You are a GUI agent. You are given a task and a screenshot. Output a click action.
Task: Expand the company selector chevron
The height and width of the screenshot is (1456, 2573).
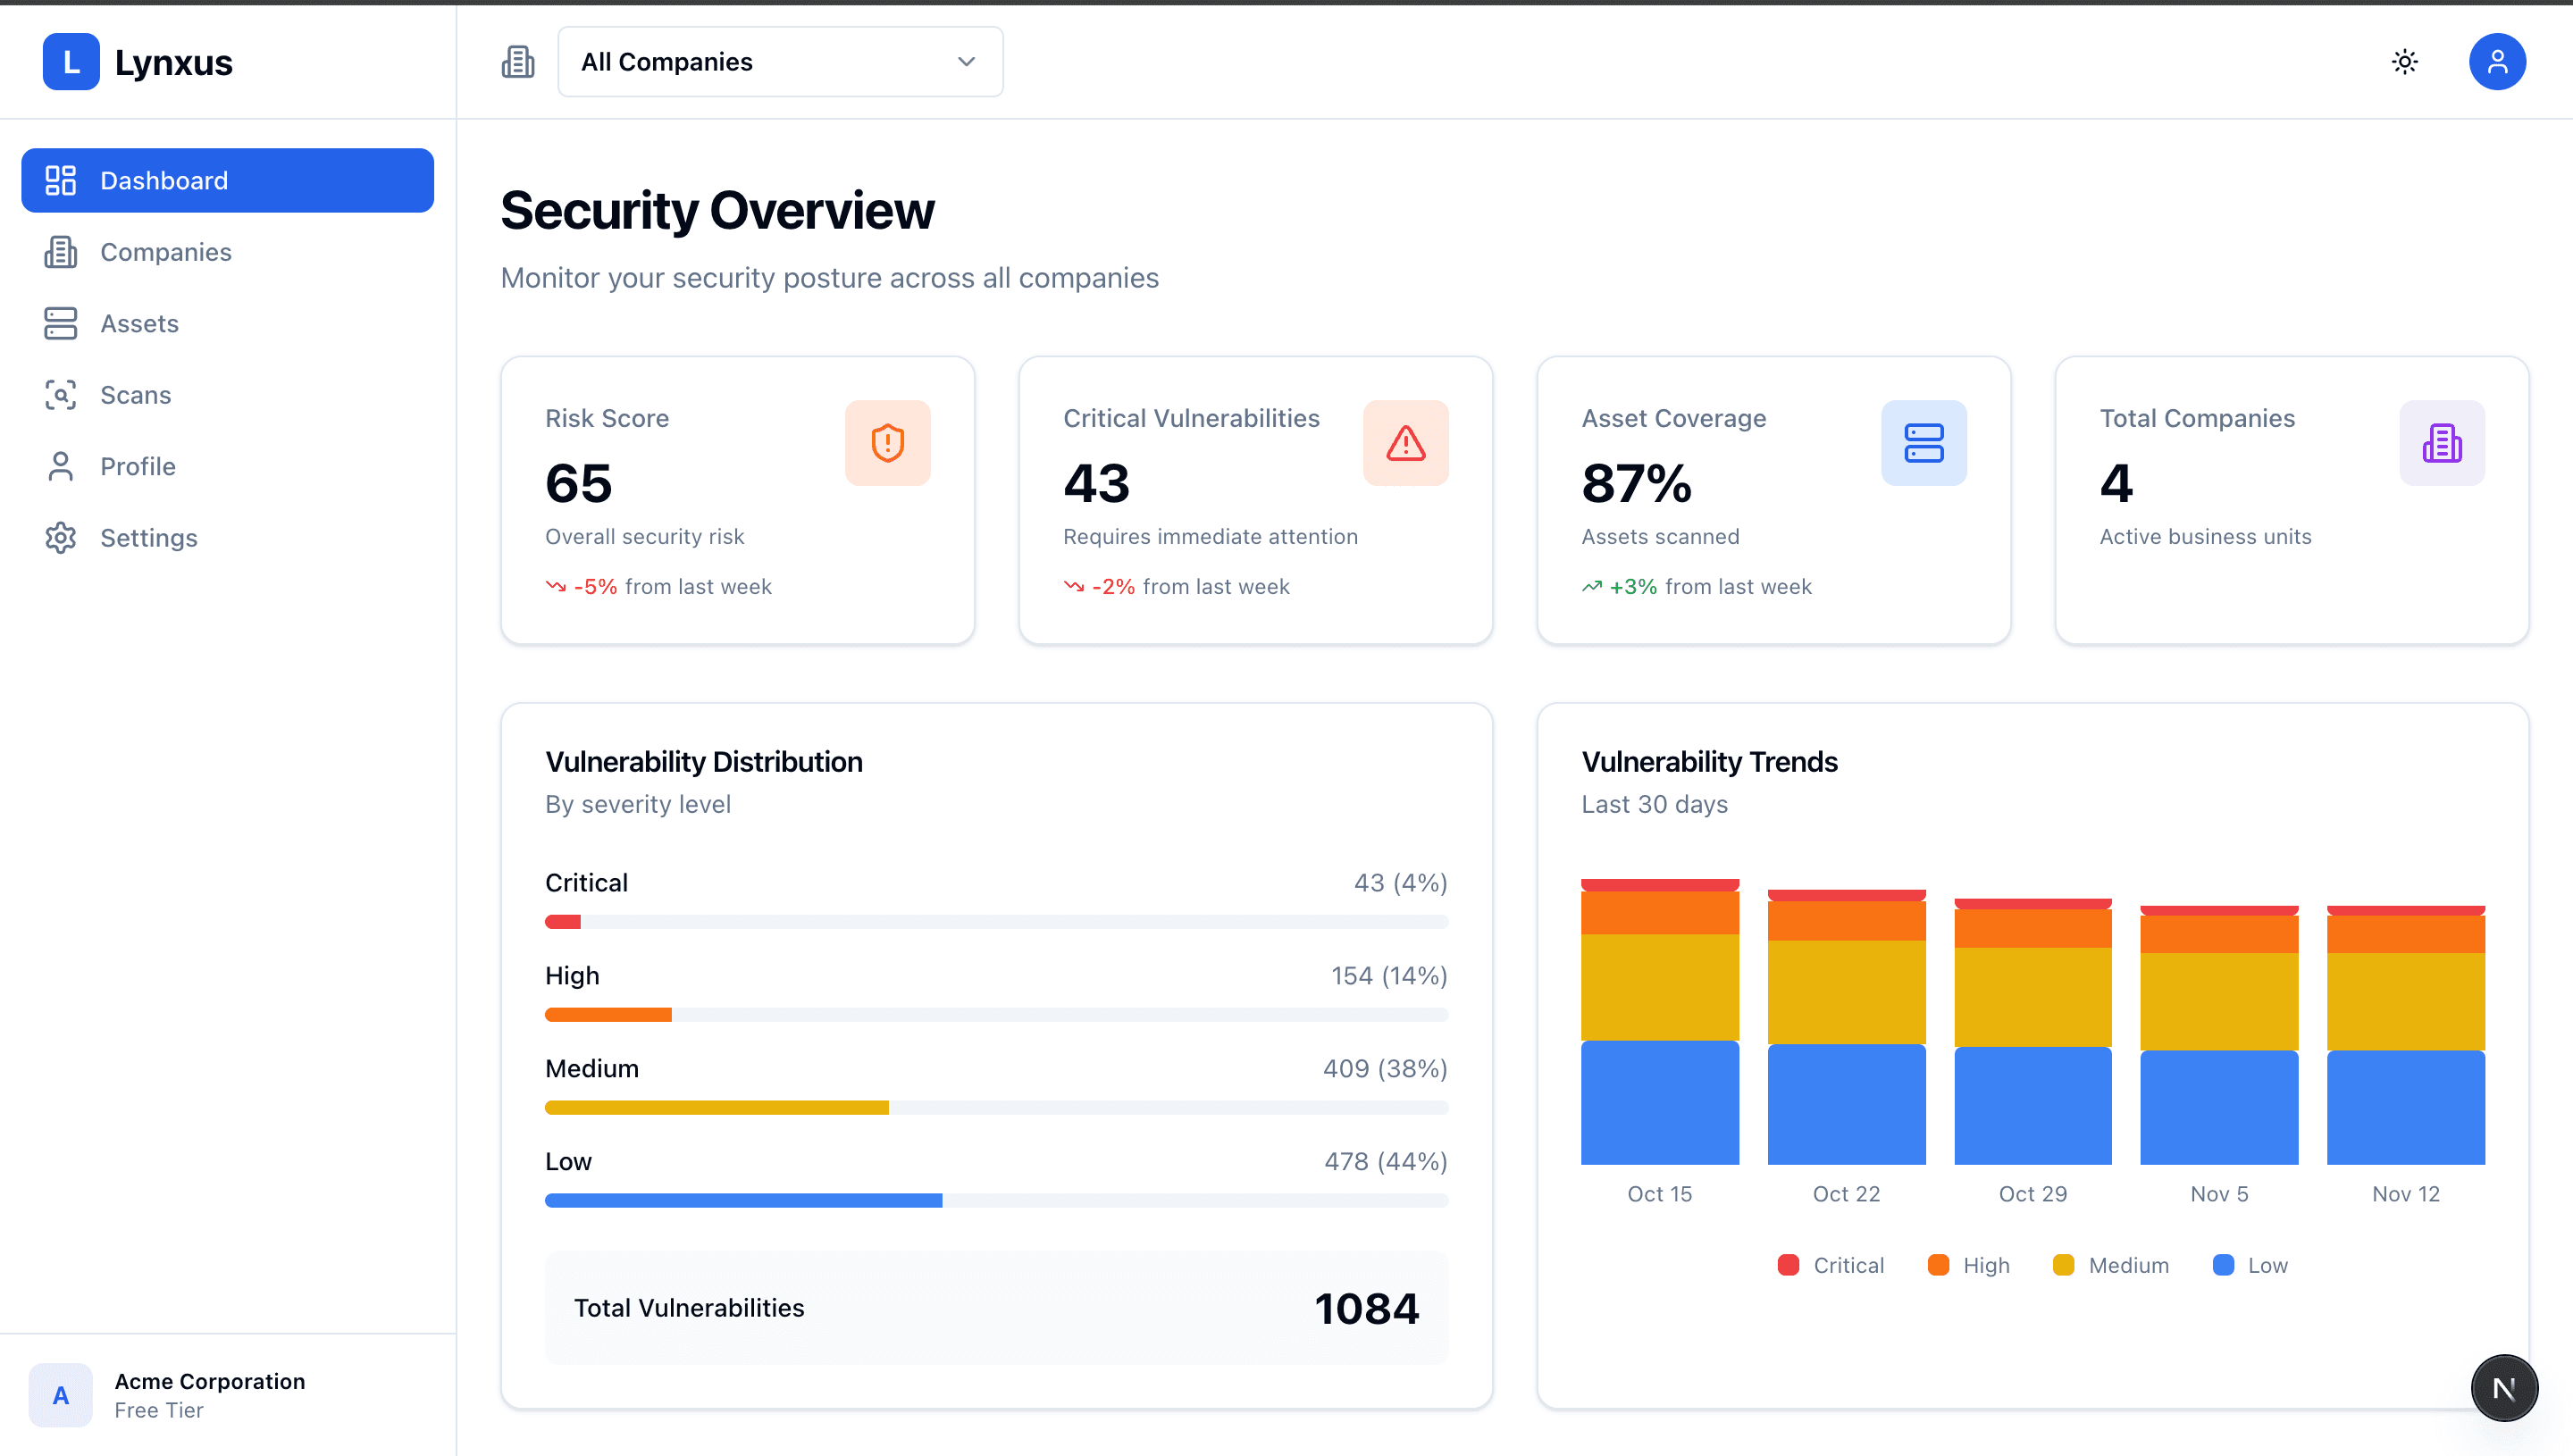coord(965,61)
